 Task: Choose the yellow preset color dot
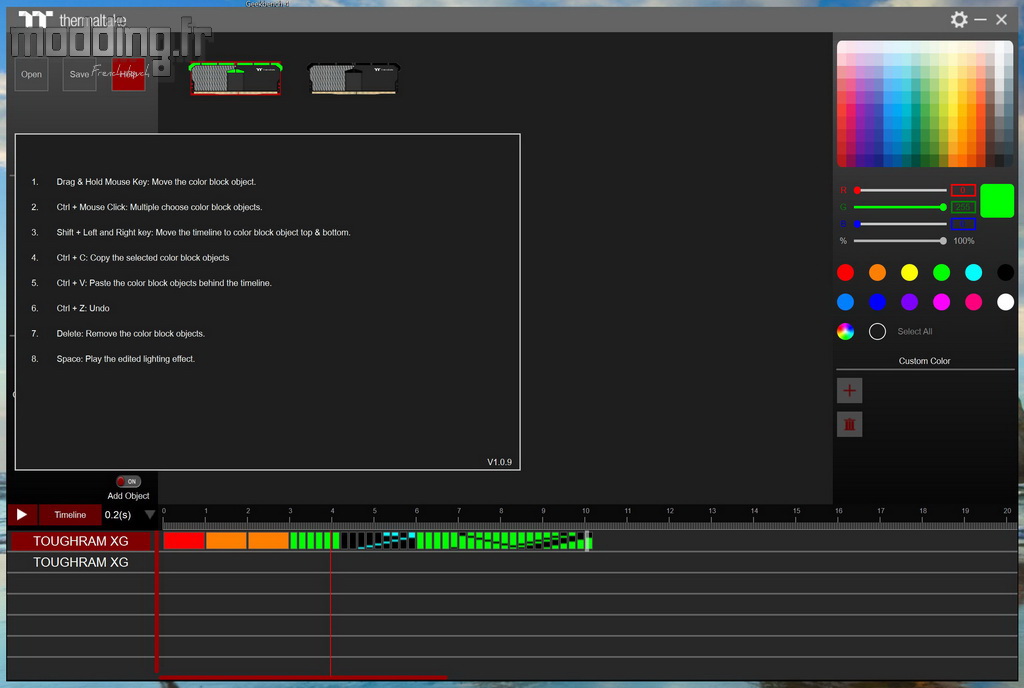point(909,272)
